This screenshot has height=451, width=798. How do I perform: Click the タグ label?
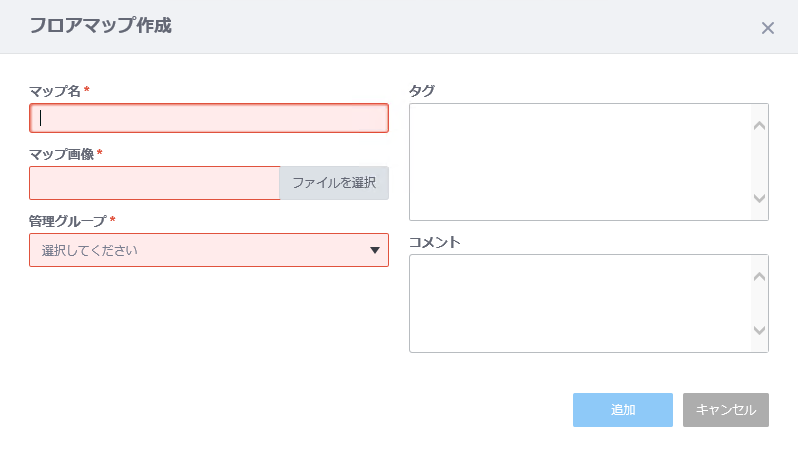[422, 91]
